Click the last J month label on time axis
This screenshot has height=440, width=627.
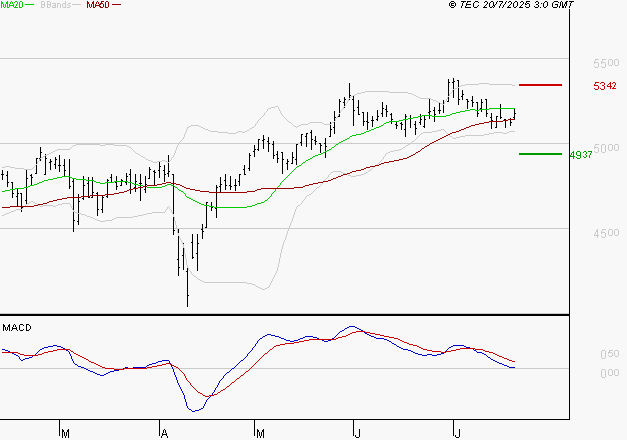click(457, 434)
